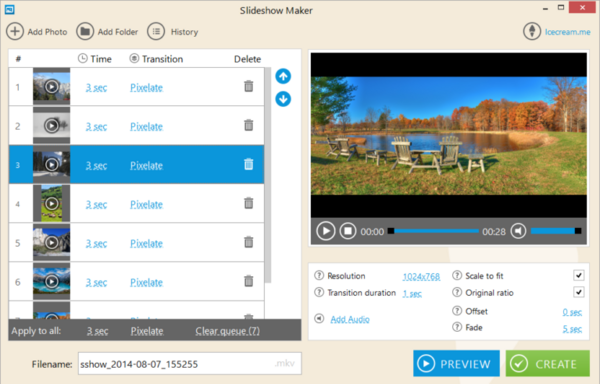
Task: Click the CREATE button
Action: point(548,363)
